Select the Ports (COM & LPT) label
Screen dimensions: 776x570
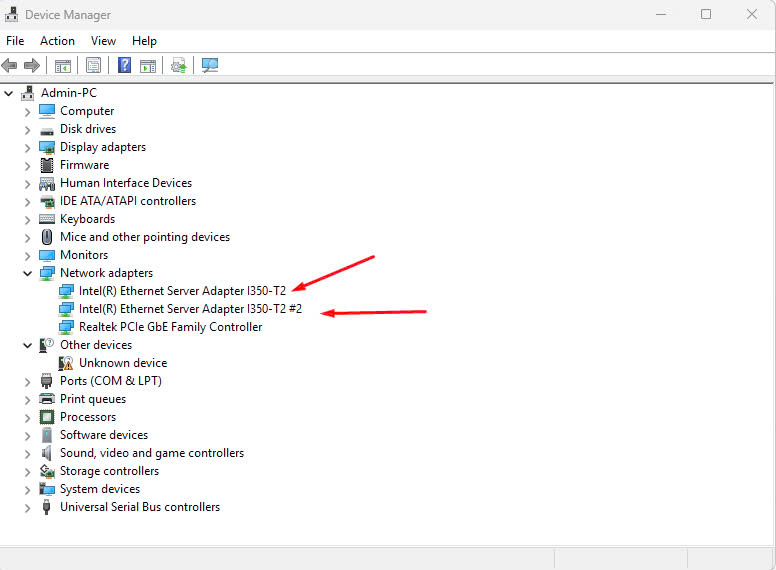pyautogui.click(x=110, y=381)
